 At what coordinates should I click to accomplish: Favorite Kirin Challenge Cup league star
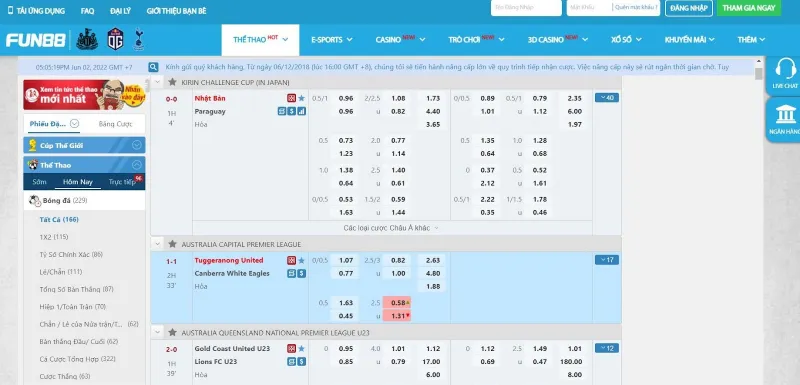pyautogui.click(x=172, y=82)
